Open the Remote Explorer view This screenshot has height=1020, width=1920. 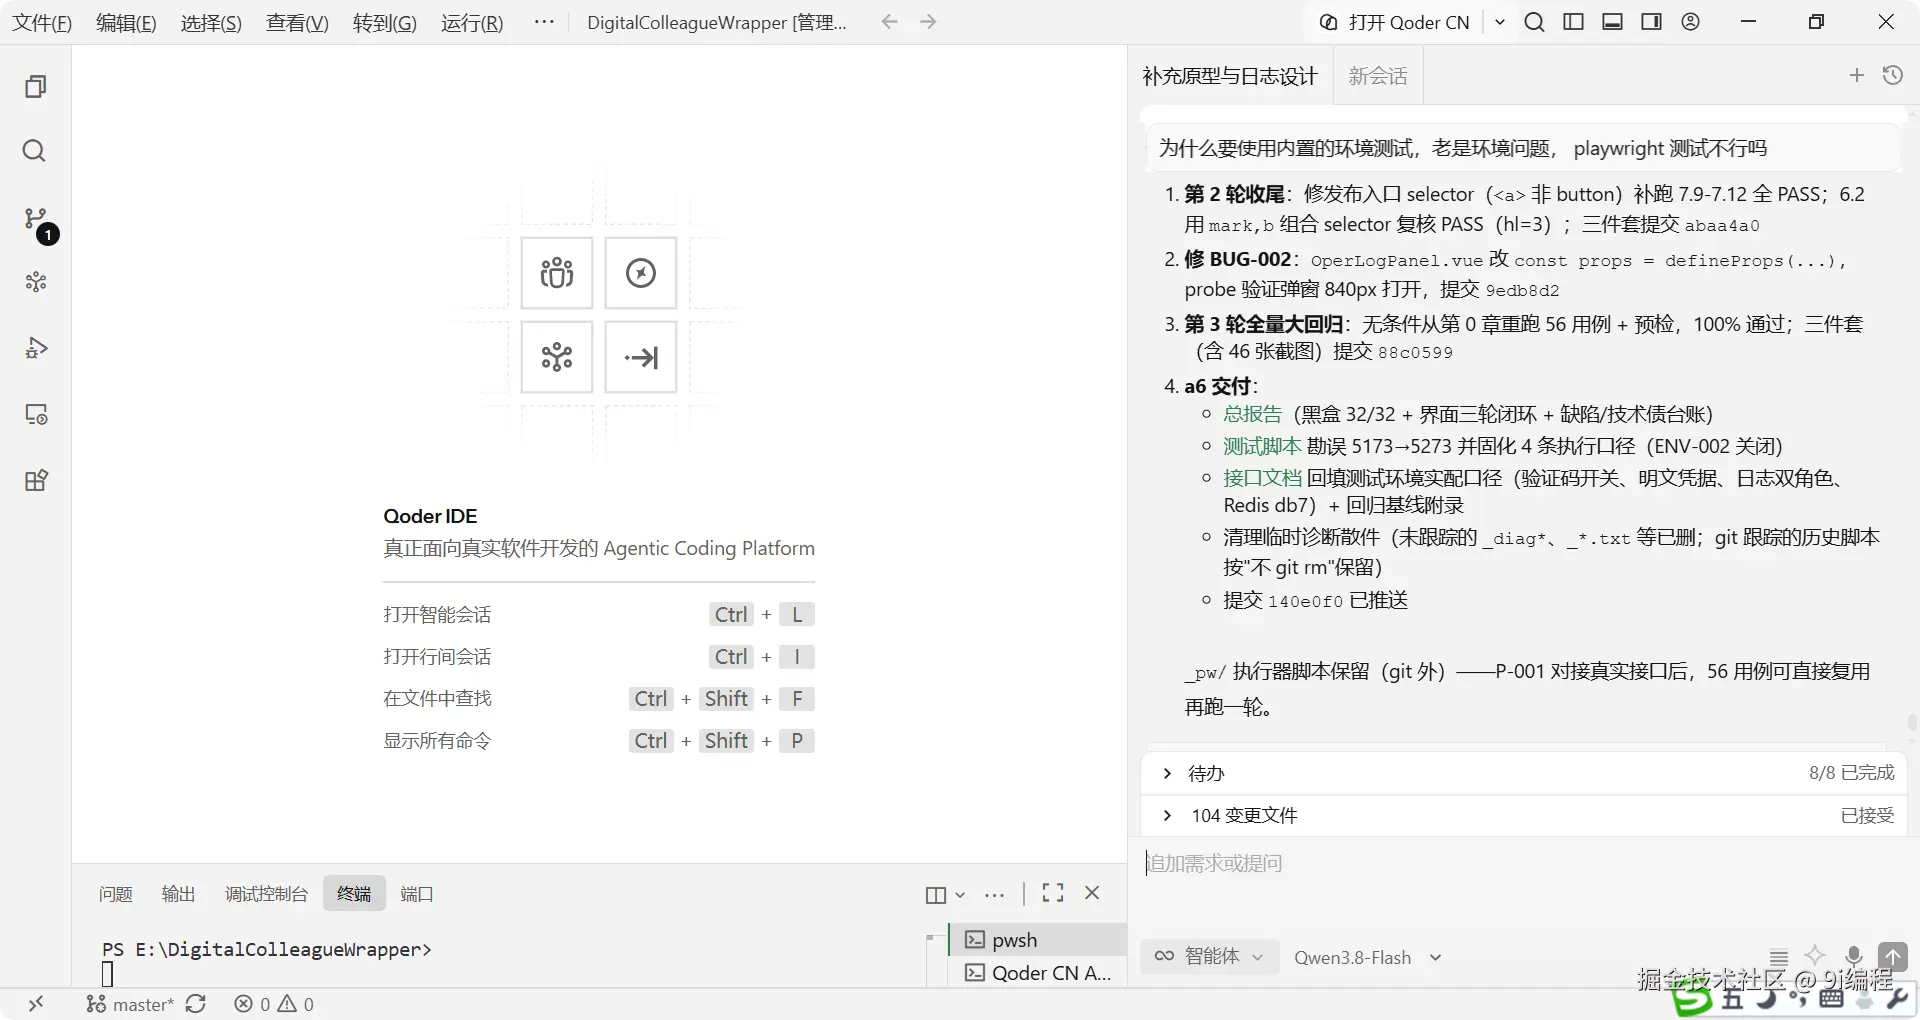coord(36,414)
